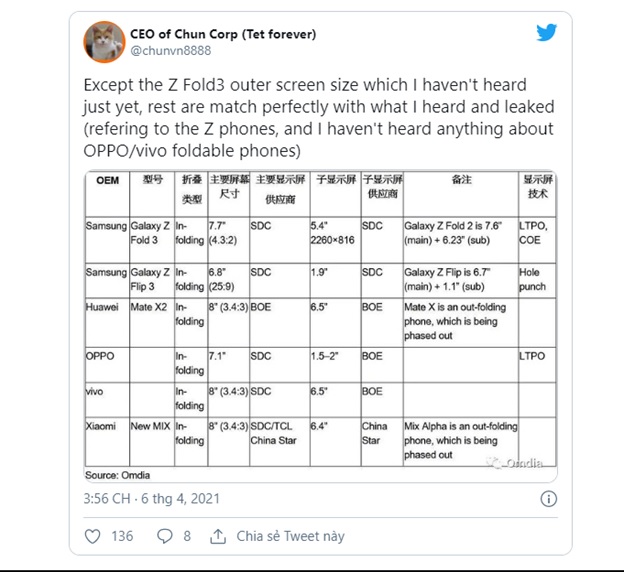Click 'Chia sẻ Tweet này' share link
The height and width of the screenshot is (572, 624).
point(291,536)
